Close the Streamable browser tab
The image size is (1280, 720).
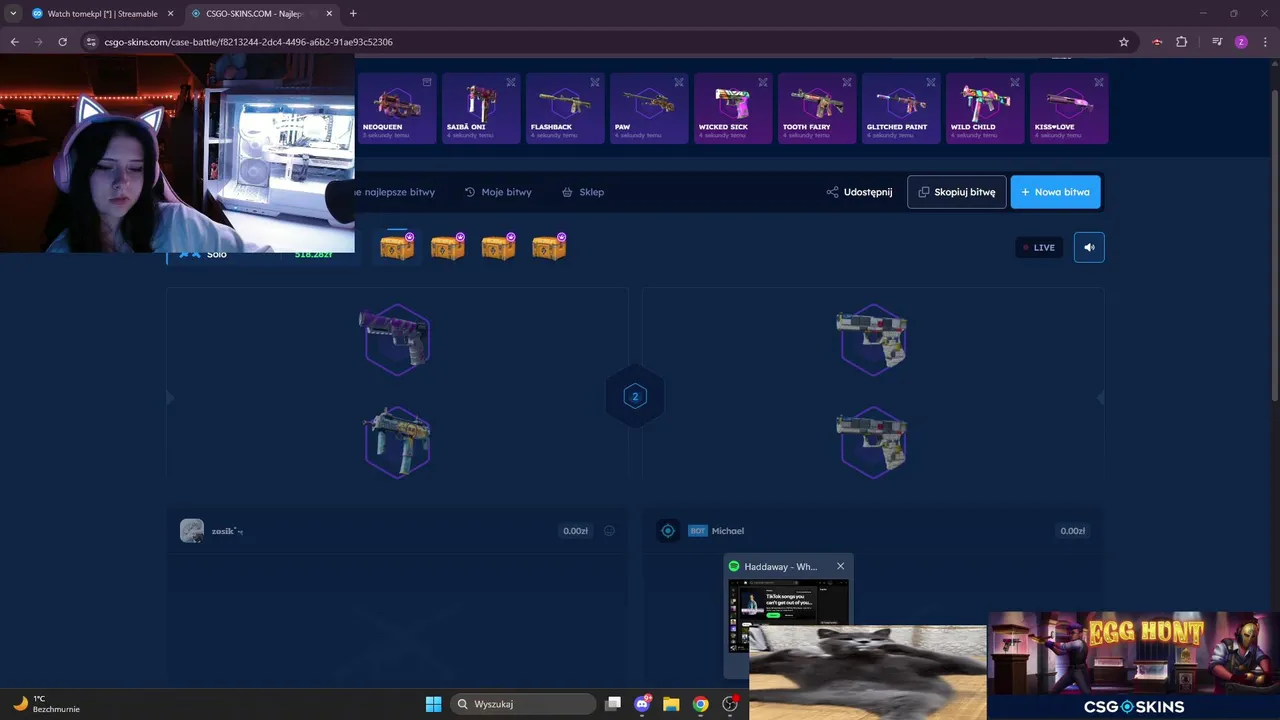(x=170, y=14)
